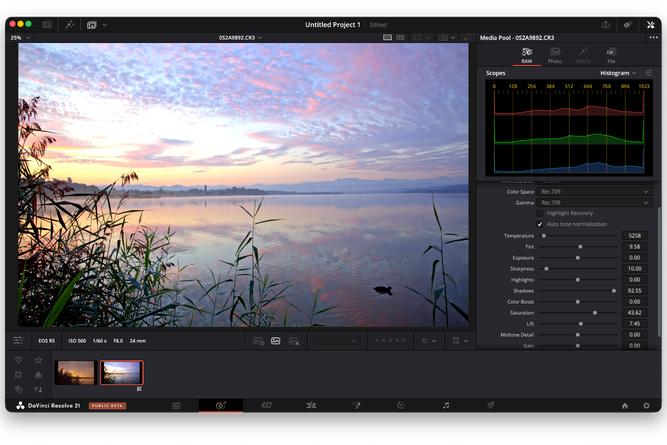Open the Gamma Rec.709 dropdown
Viewport: 667px width, 445px height.
tap(594, 202)
